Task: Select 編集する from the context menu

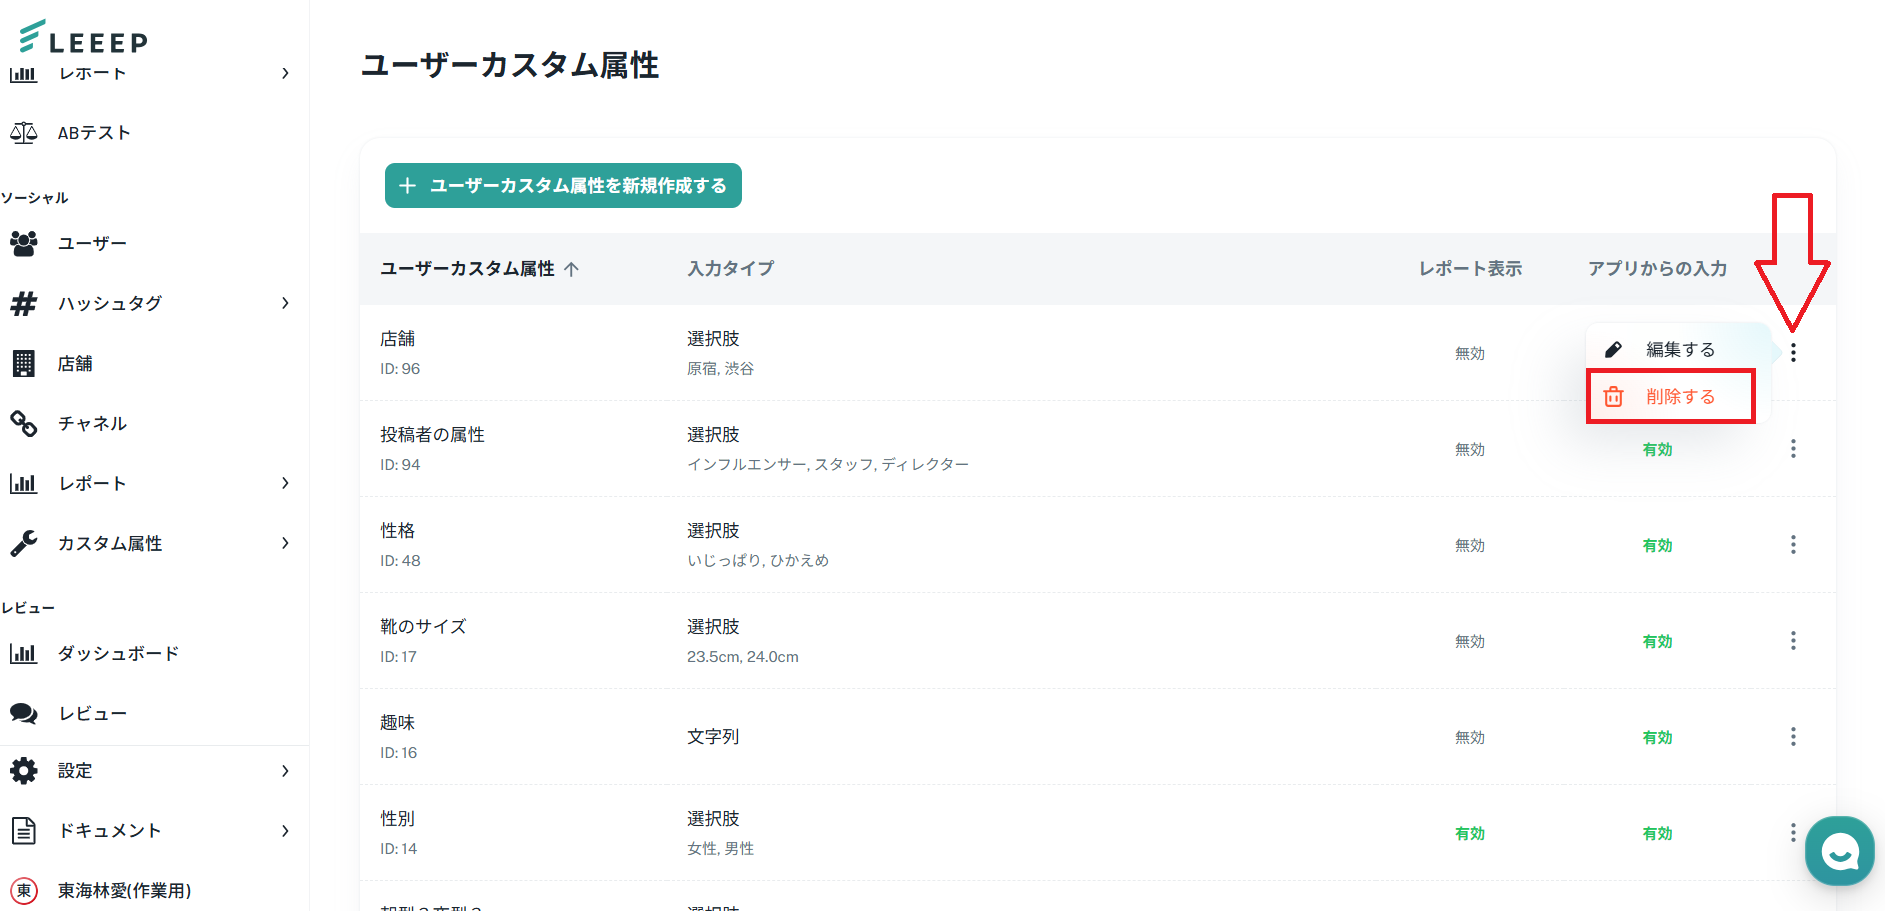Action: tap(1679, 350)
